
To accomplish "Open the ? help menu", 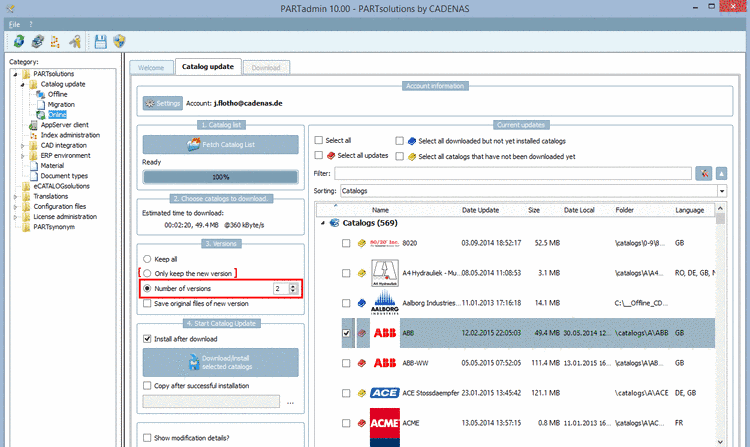I will pyautogui.click(x=31, y=24).
